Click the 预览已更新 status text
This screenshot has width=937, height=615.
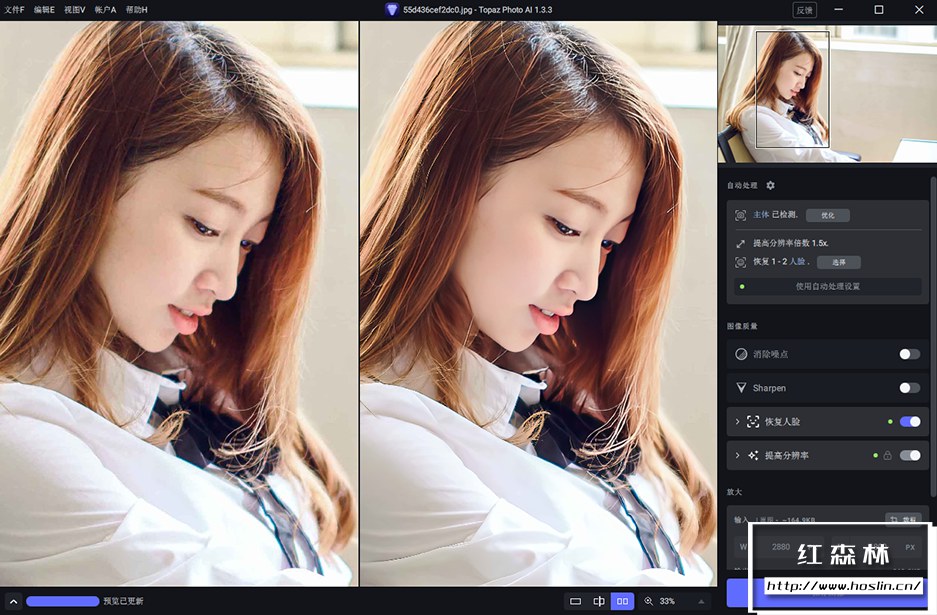[x=123, y=601]
